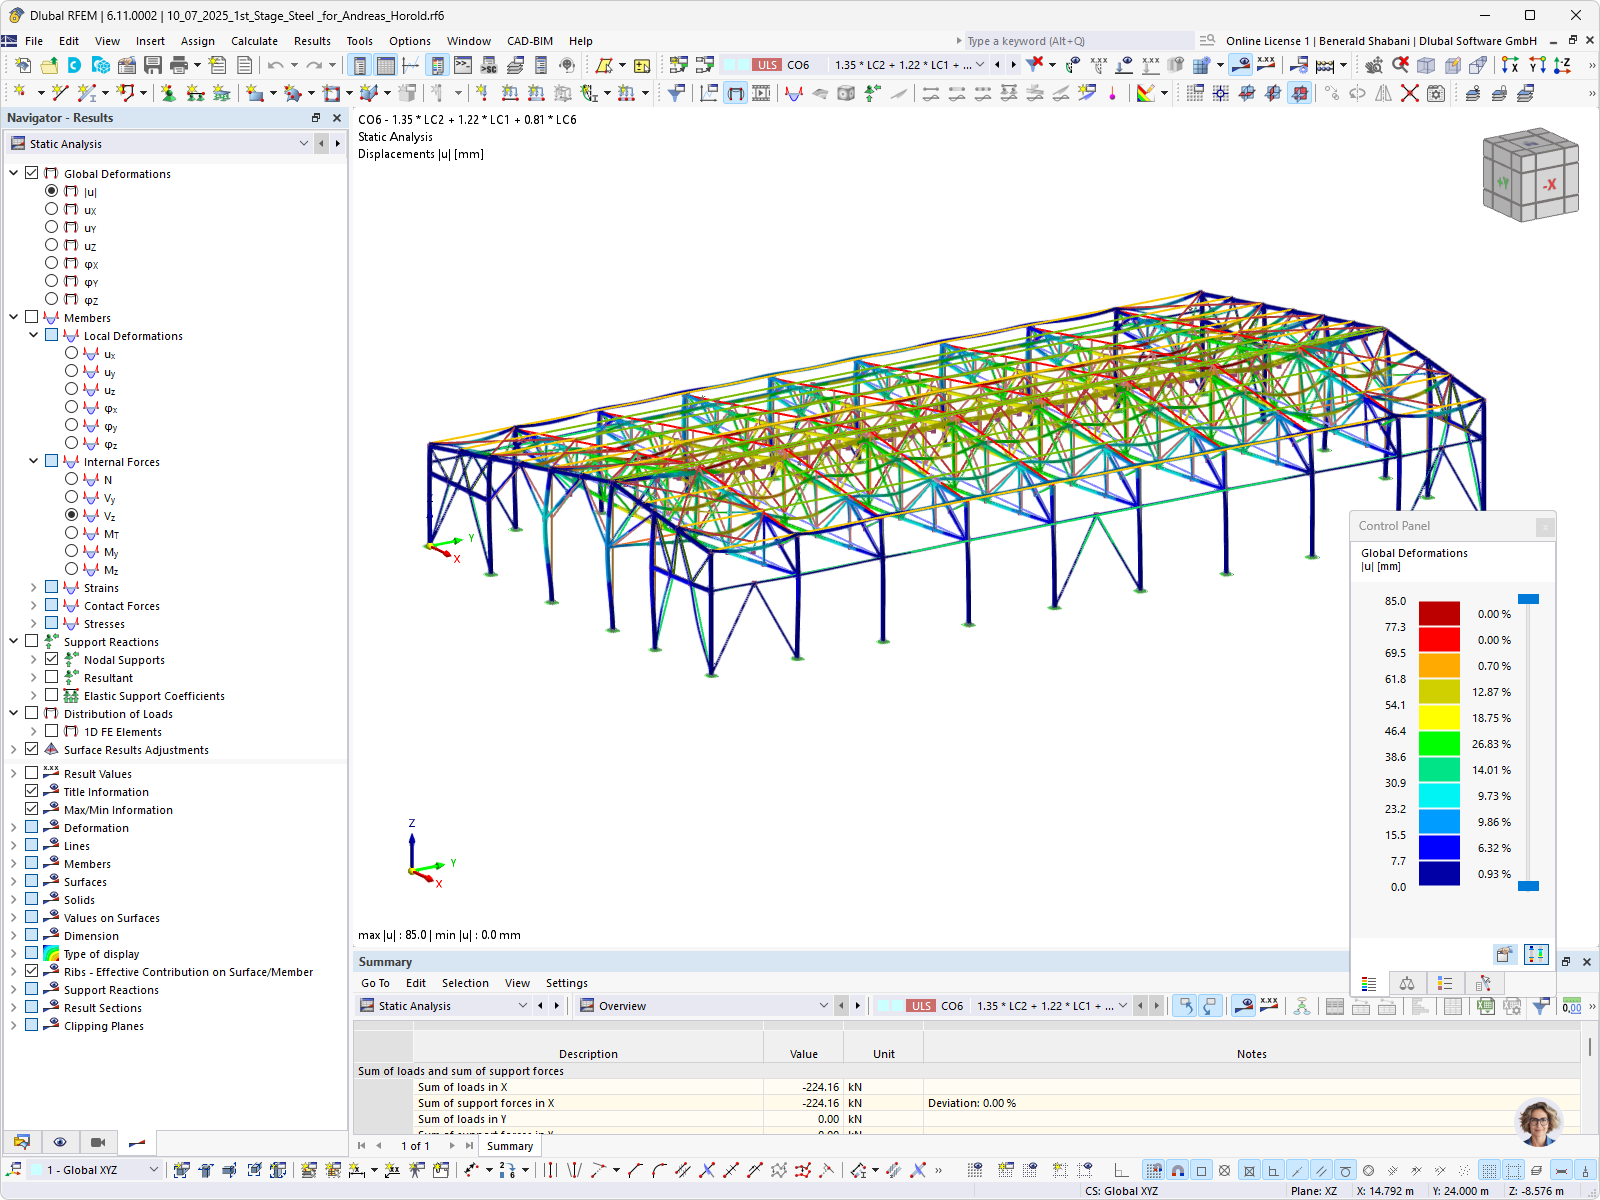Enable the snap magnet in the status bar
The image size is (1600, 1200).
1176,1170
